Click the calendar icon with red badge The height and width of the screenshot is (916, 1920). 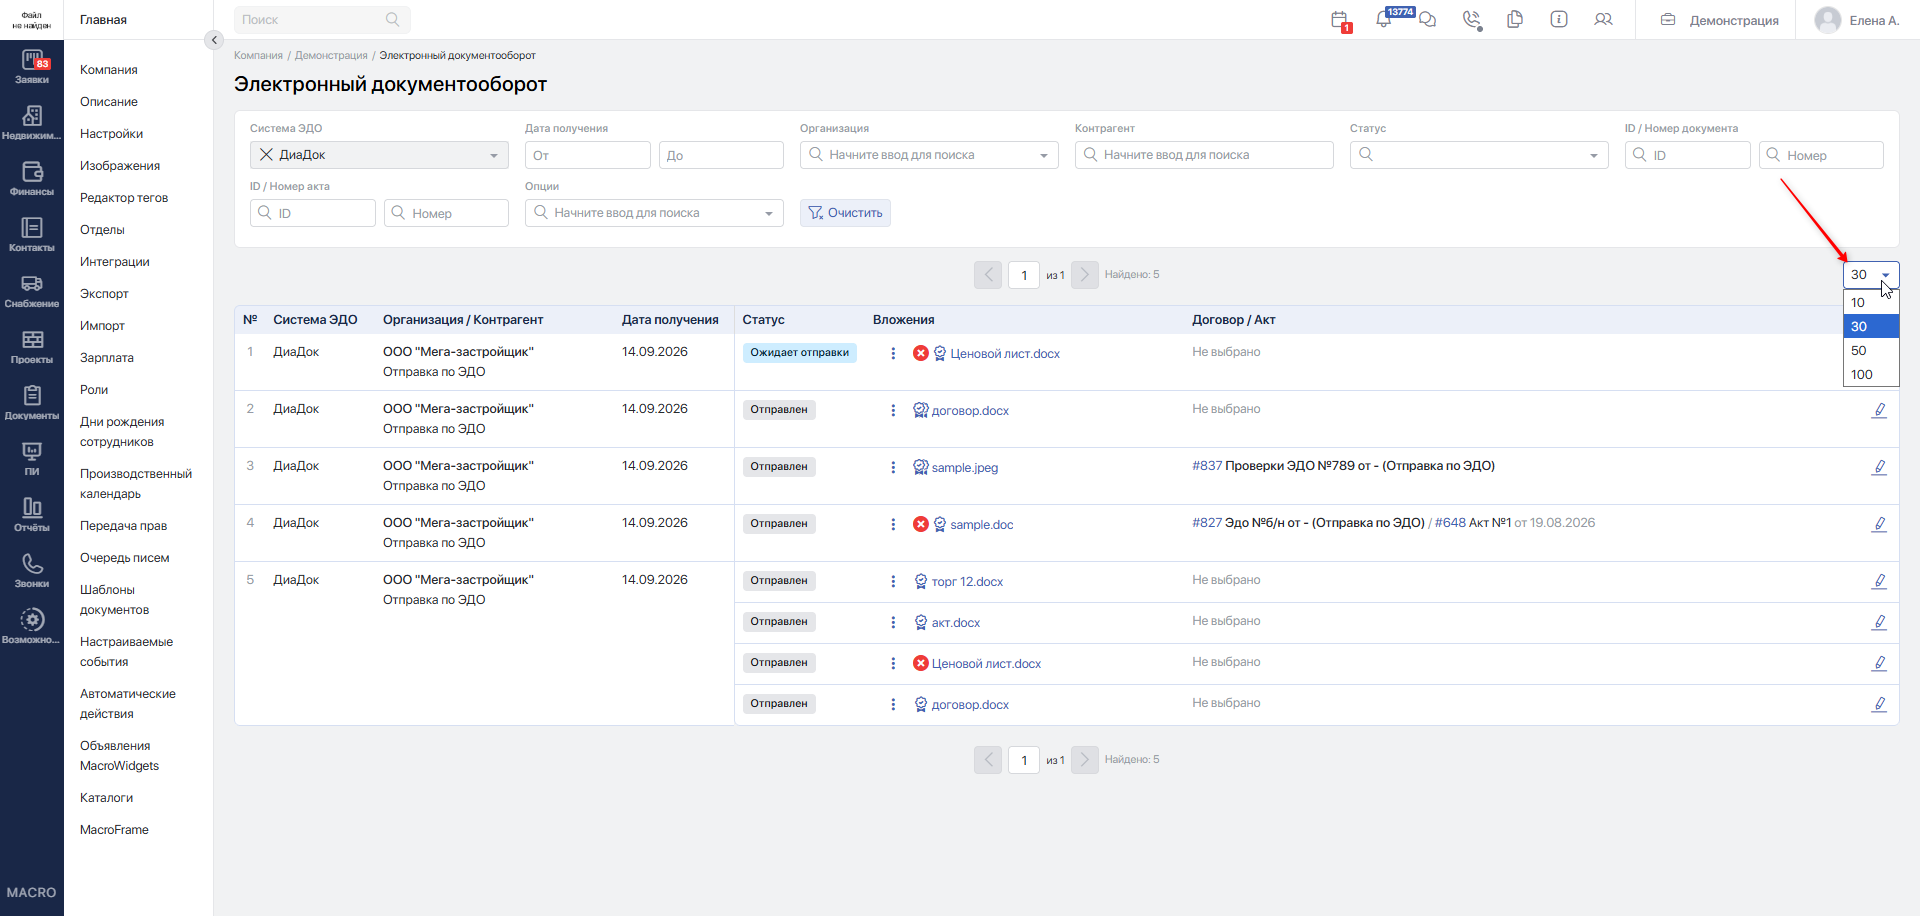pyautogui.click(x=1340, y=19)
